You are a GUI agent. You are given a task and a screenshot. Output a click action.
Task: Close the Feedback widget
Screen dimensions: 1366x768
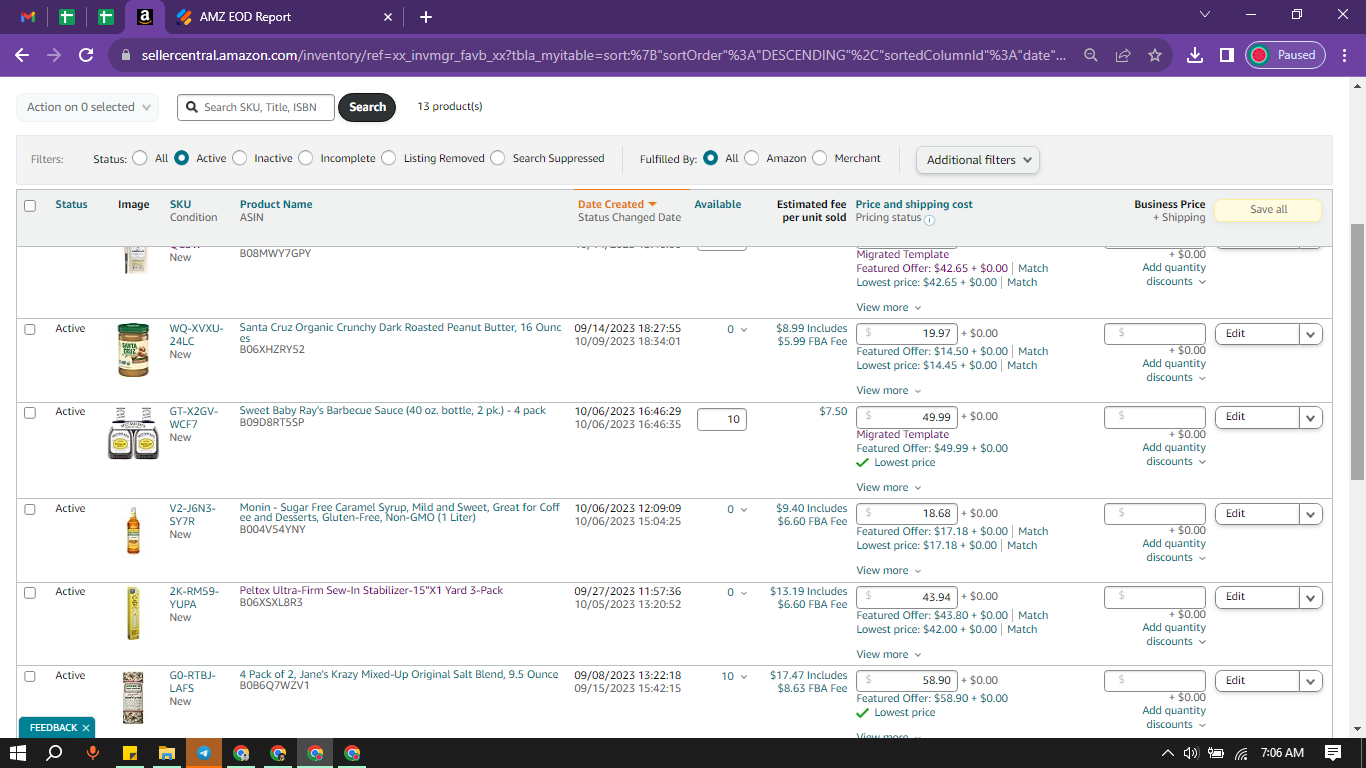point(86,728)
